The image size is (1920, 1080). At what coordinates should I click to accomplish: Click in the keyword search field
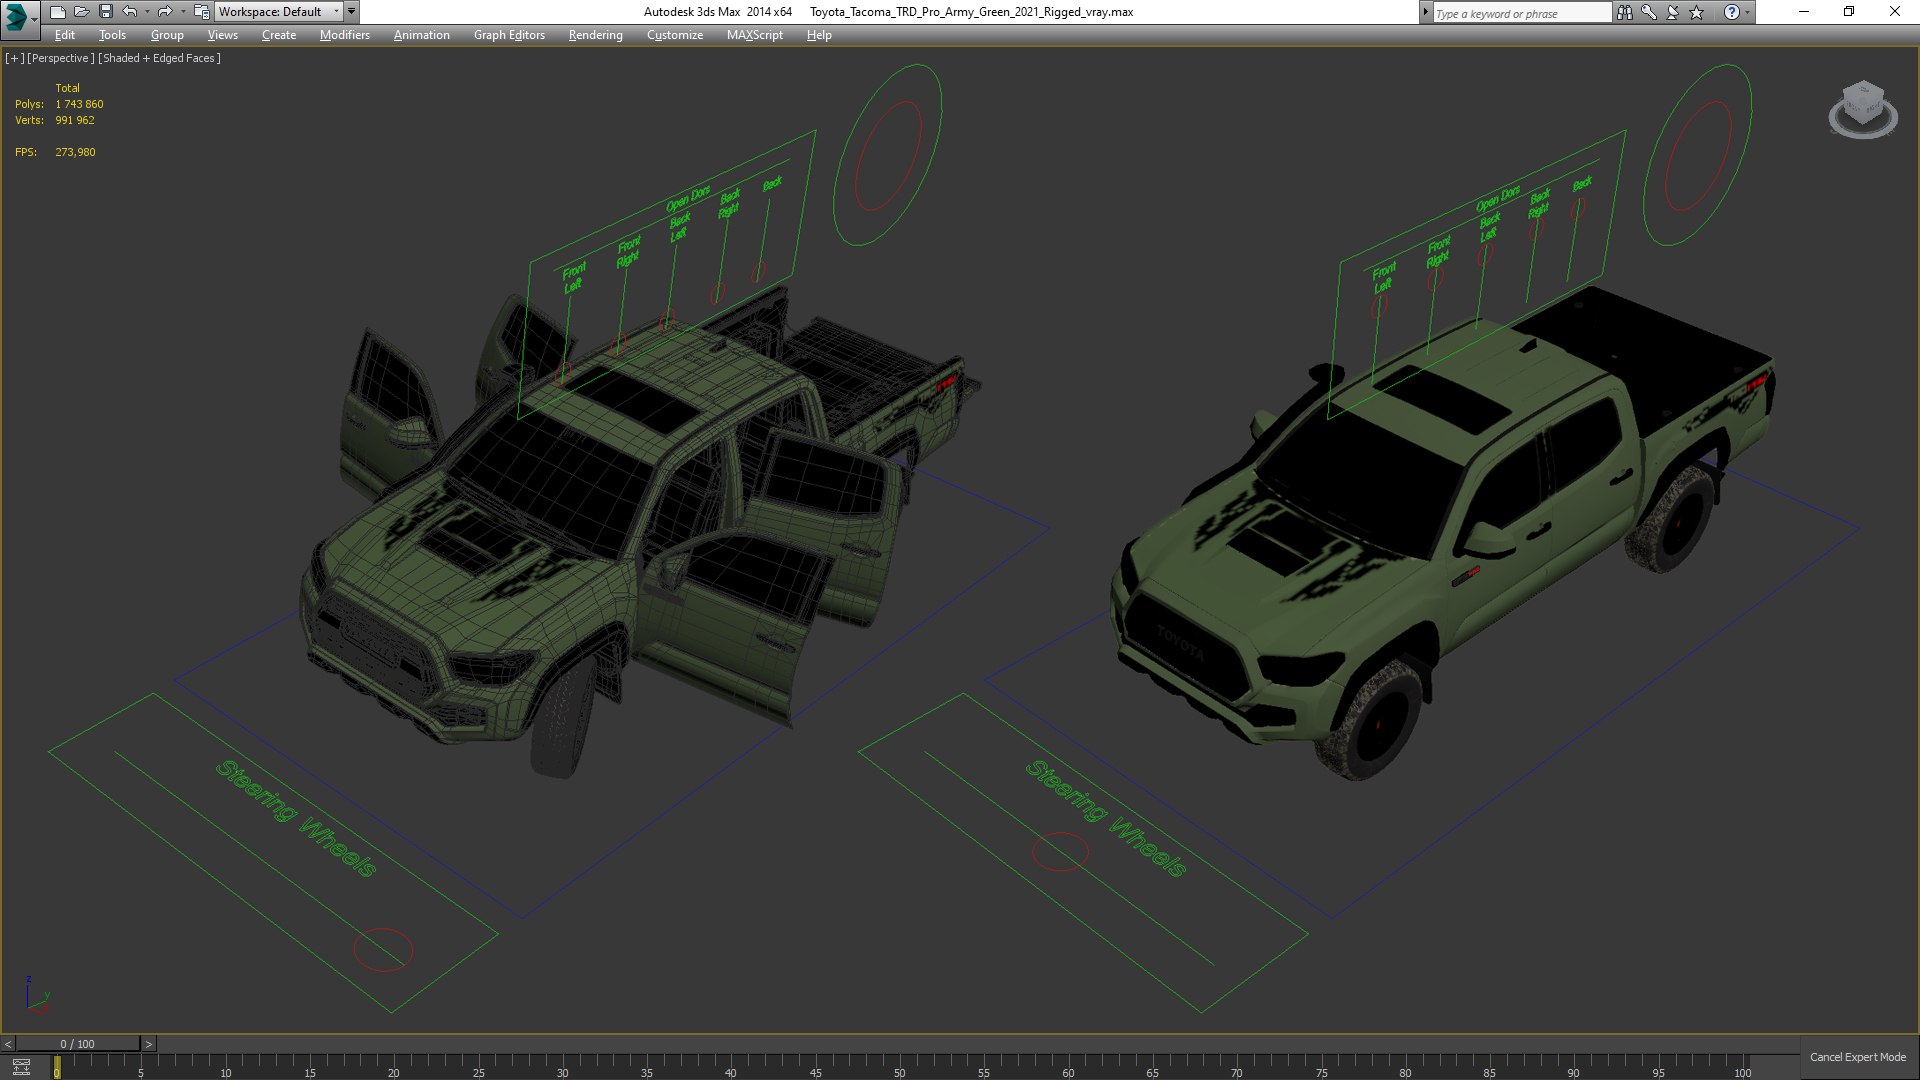coord(1521,13)
